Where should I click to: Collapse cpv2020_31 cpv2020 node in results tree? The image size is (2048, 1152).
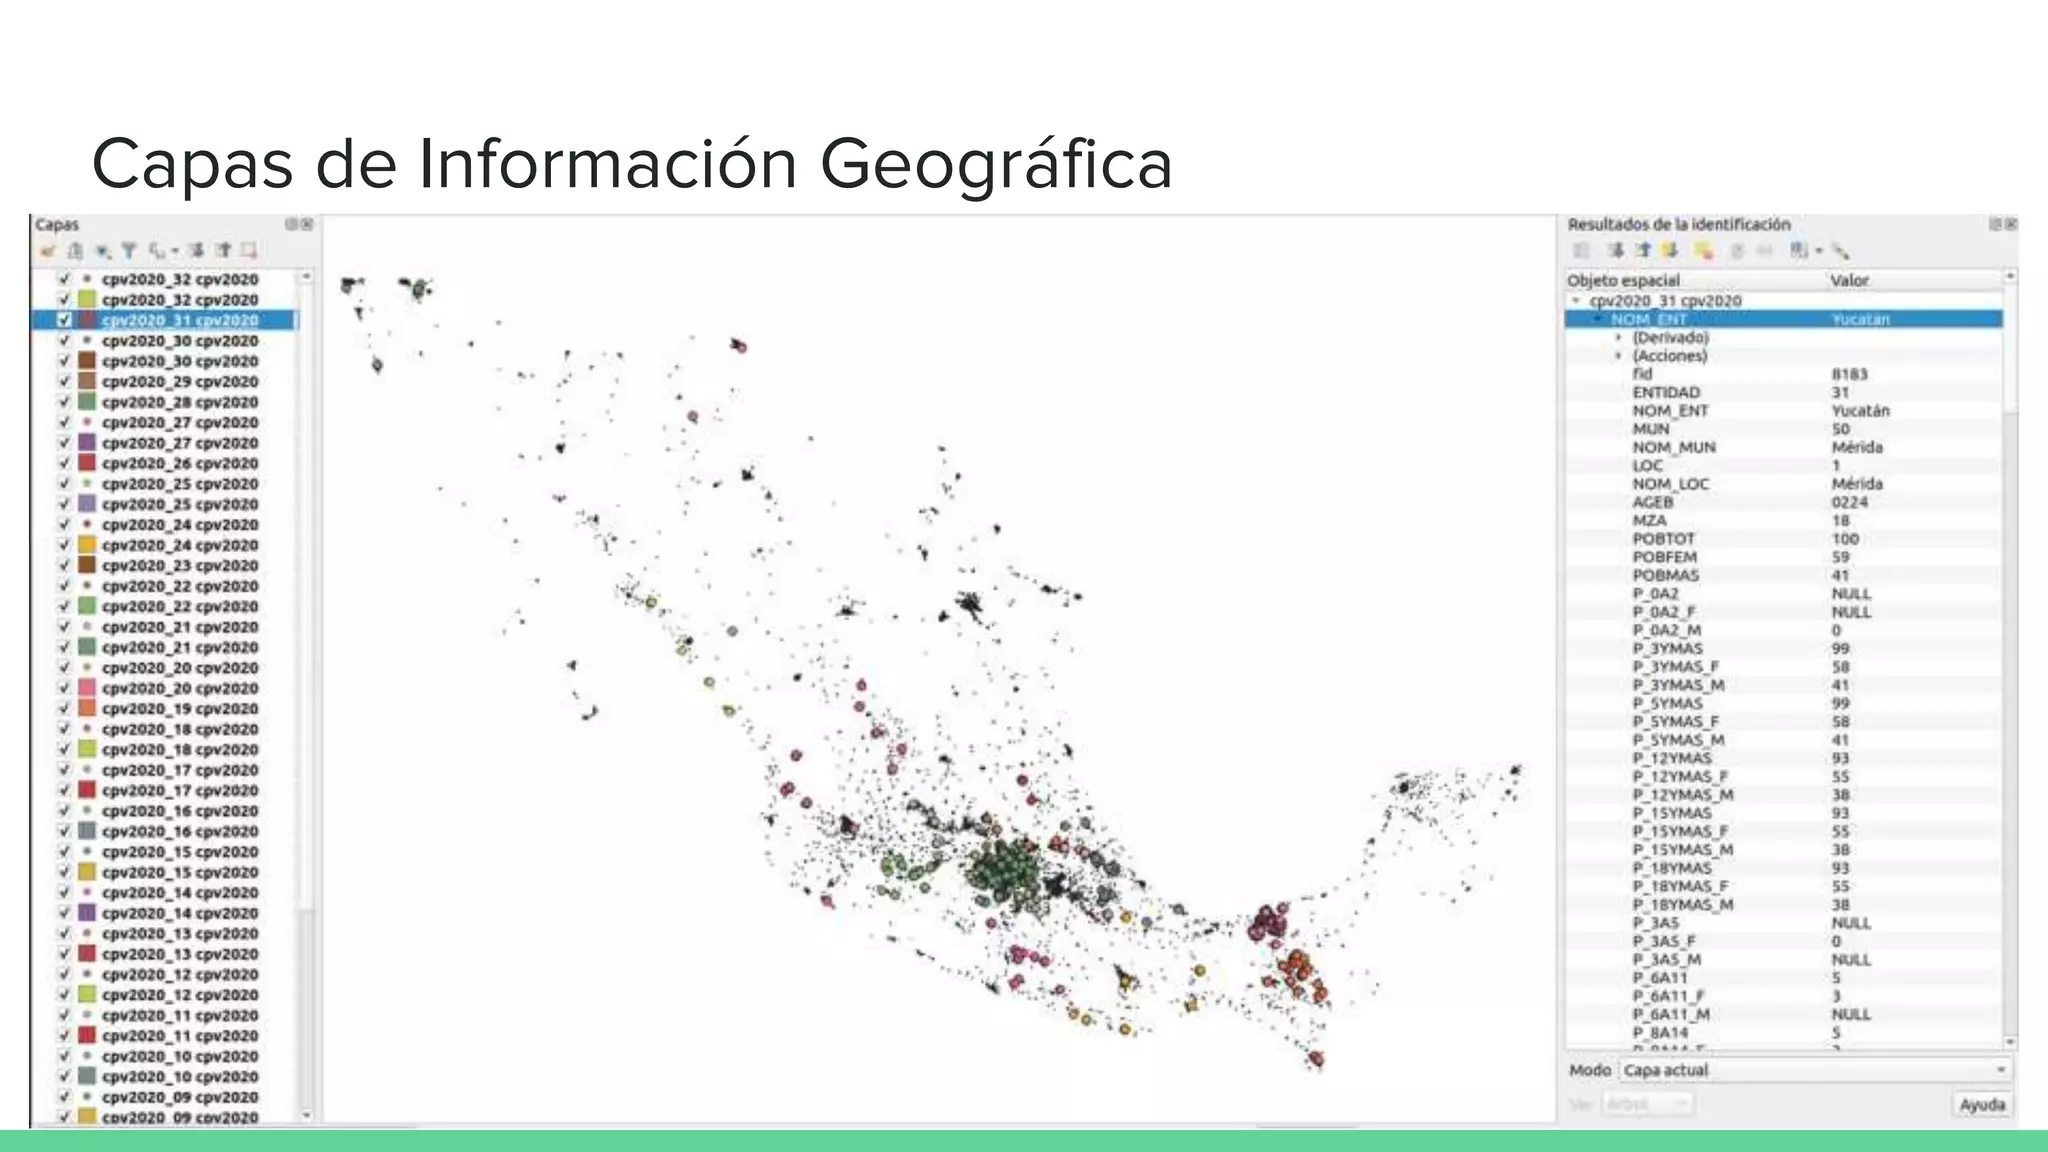[x=1577, y=300]
